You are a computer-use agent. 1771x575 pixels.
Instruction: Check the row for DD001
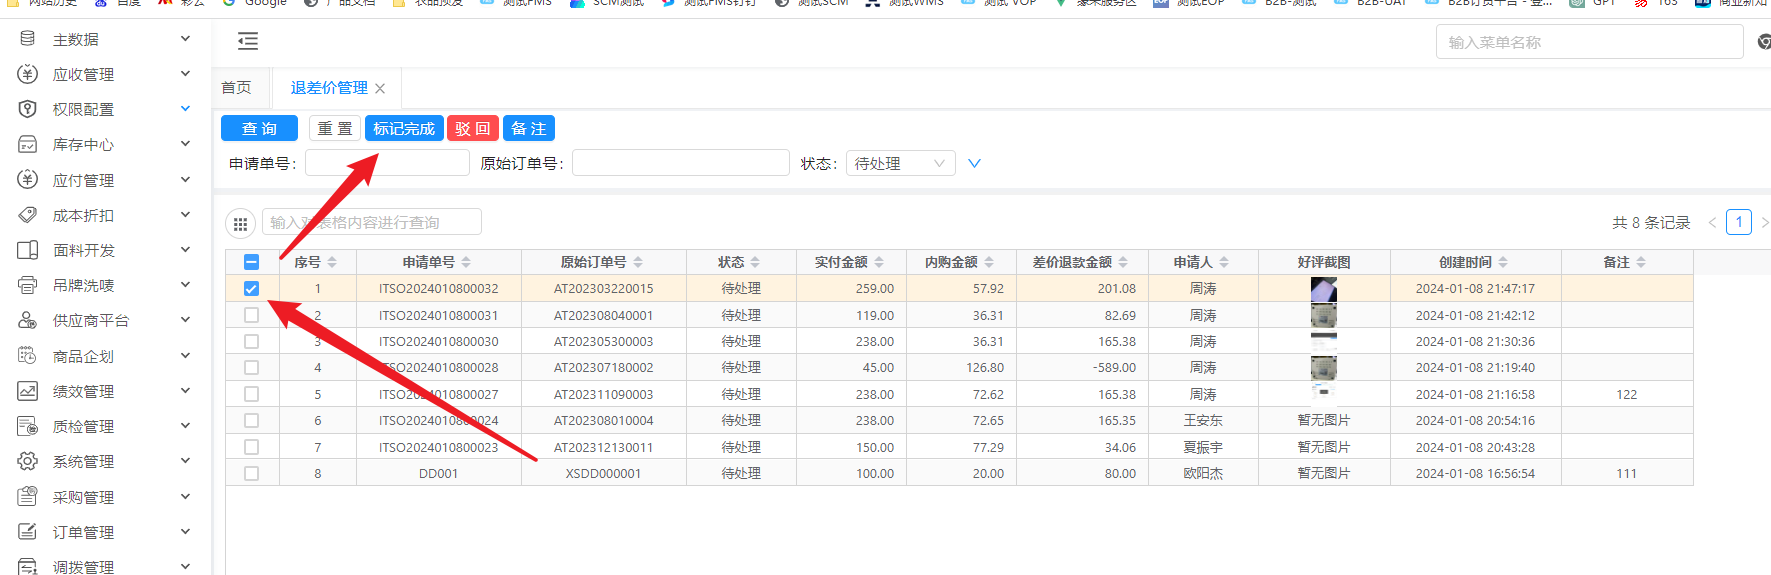[x=251, y=474]
